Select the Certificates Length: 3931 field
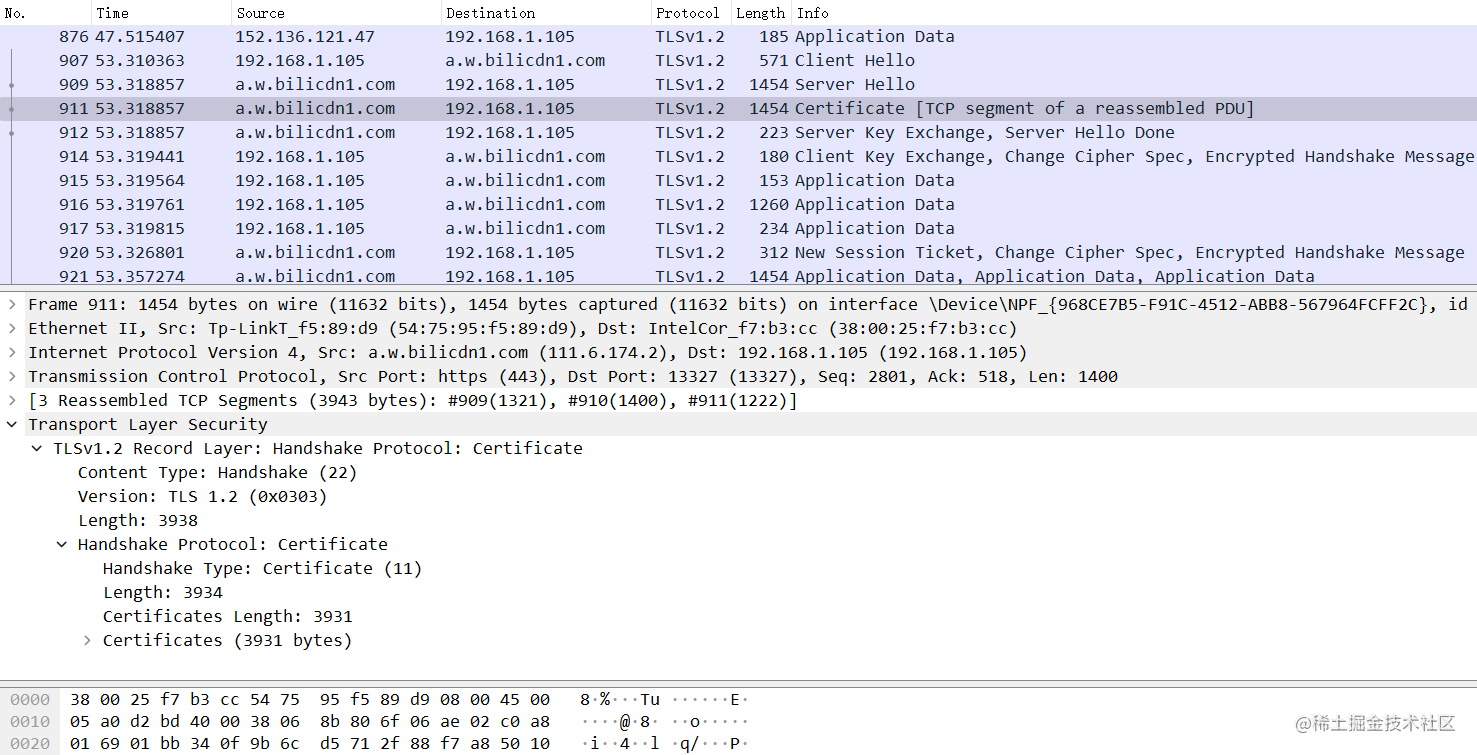This screenshot has width=1477, height=755. [x=227, y=616]
